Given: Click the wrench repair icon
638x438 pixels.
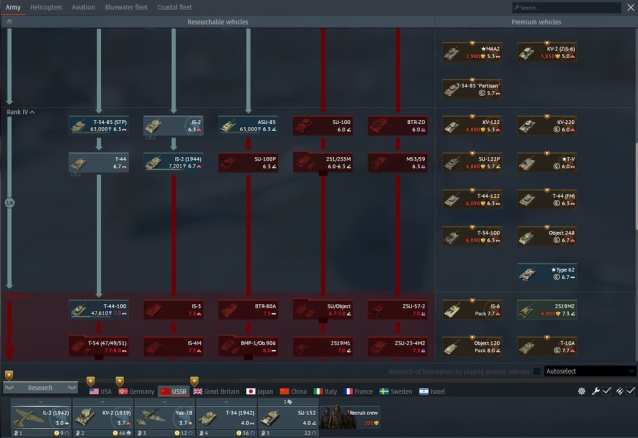Looking at the screenshot, I should click(595, 391).
